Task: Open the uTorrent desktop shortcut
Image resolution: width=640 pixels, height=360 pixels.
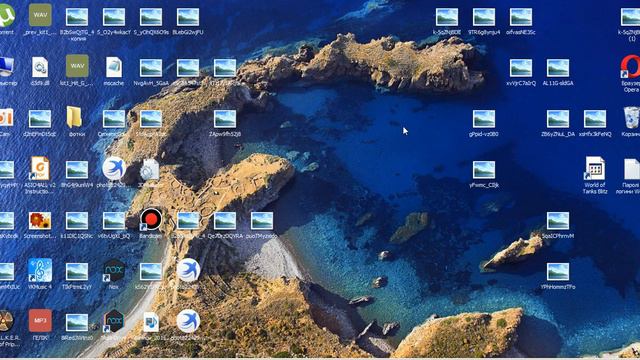Action: [6, 16]
